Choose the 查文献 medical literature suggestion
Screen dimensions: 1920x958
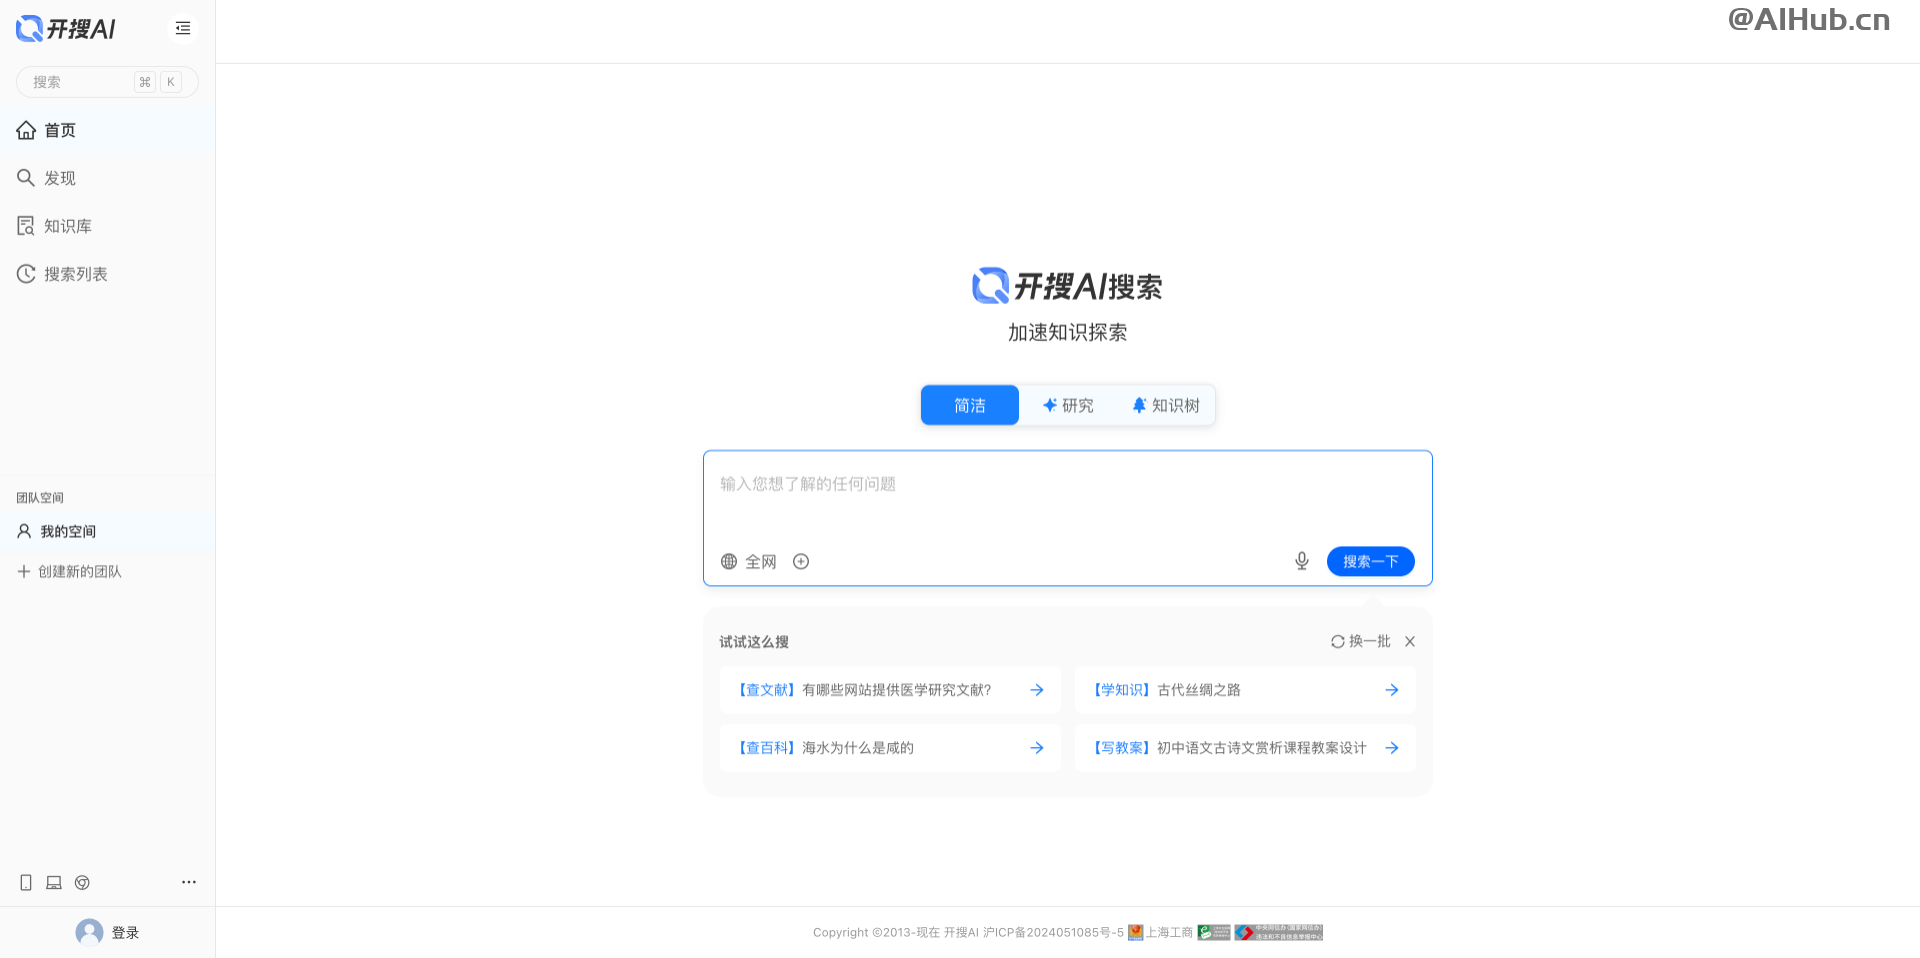click(890, 690)
